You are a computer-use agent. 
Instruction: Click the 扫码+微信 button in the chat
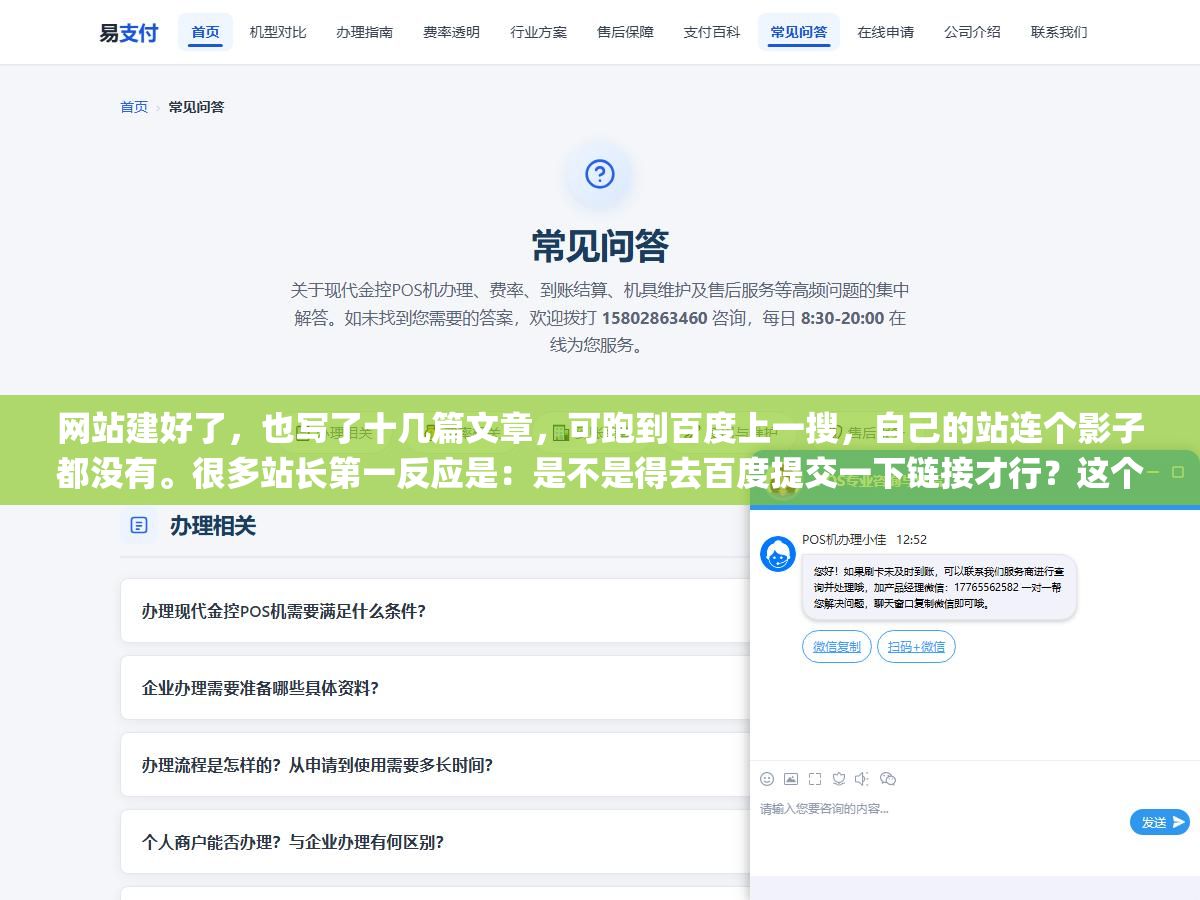tap(916, 647)
